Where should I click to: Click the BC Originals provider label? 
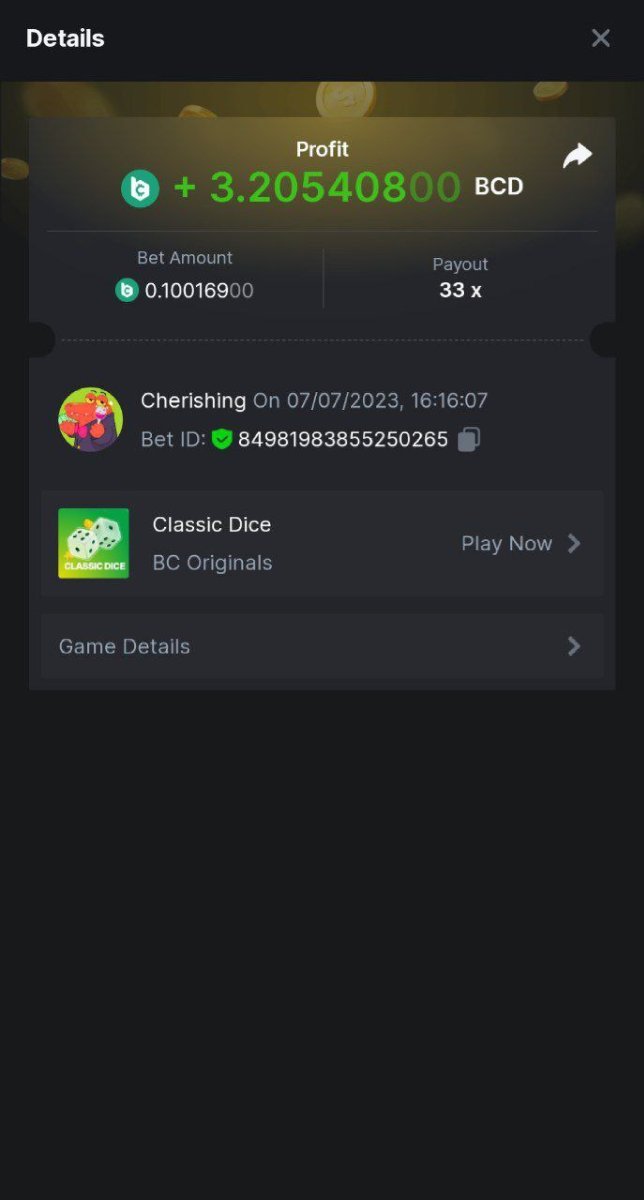[212, 563]
